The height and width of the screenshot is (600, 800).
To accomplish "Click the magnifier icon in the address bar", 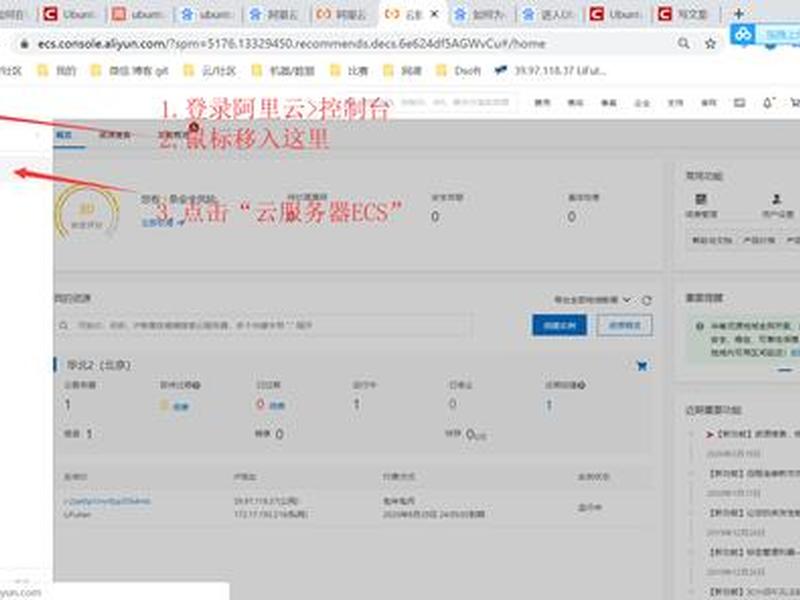I will click(x=684, y=44).
